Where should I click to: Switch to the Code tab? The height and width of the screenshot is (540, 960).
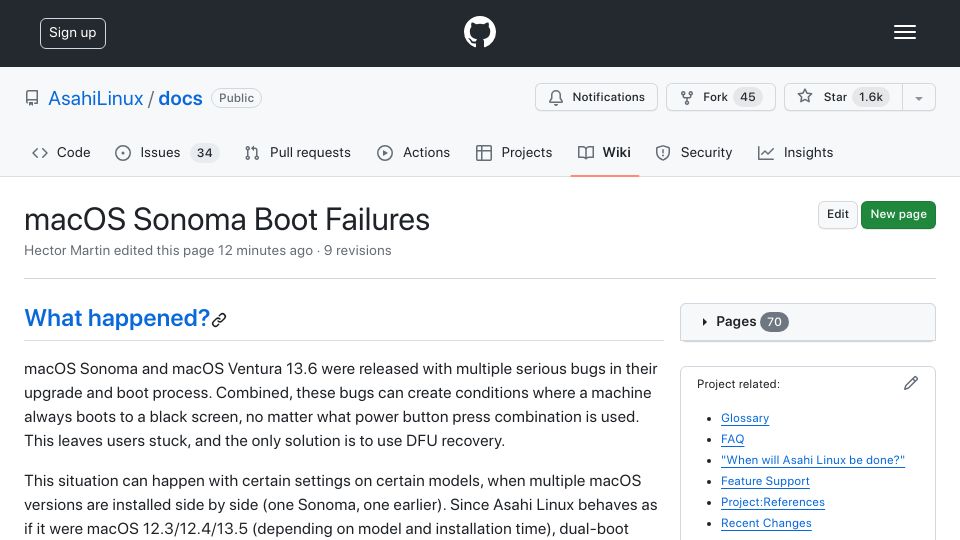tap(61, 152)
